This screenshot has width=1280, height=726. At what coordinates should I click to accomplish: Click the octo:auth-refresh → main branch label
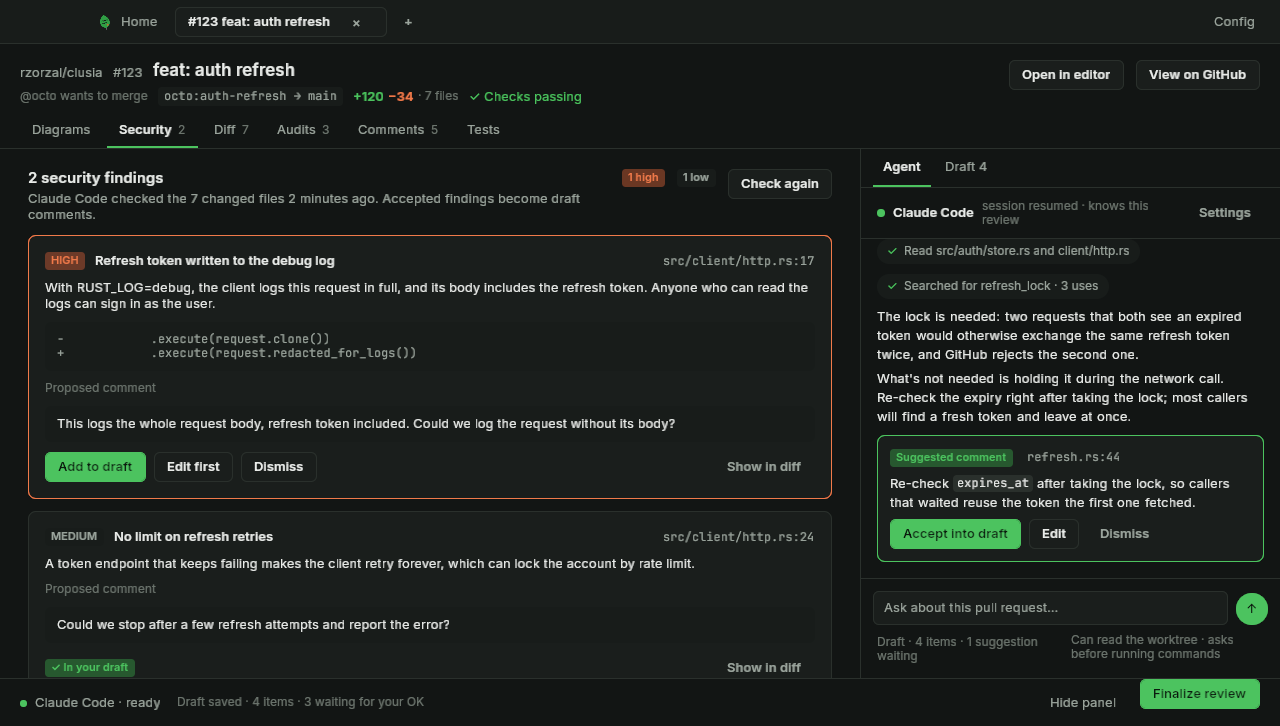click(250, 96)
